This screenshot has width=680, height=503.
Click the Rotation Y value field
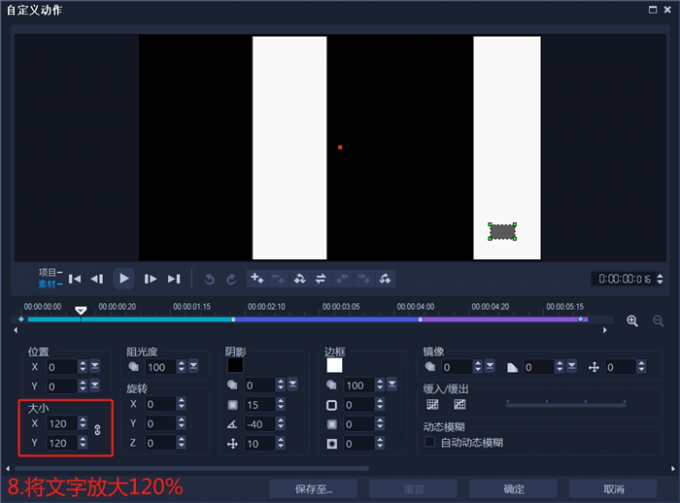coord(160,423)
